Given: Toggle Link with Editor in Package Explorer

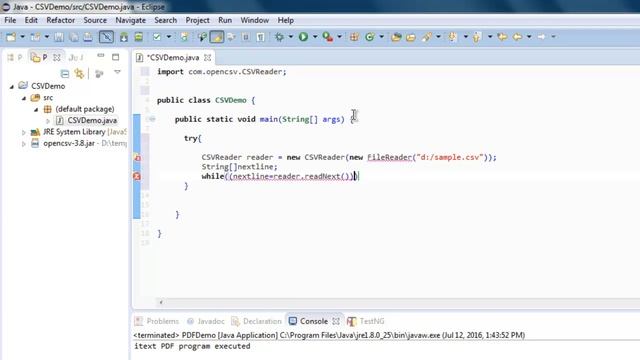Looking at the screenshot, I should click(79, 73).
